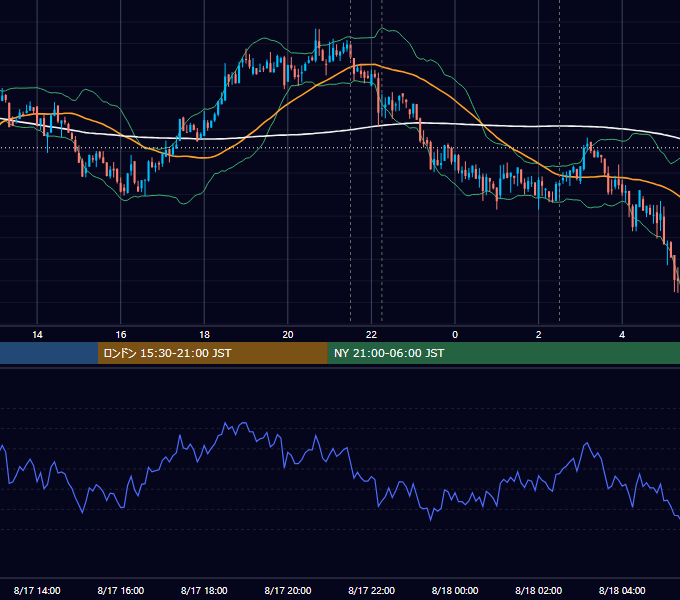680x600 pixels.
Task: Click the 8/17 20:00 label on lower axis
Action: [x=288, y=590]
